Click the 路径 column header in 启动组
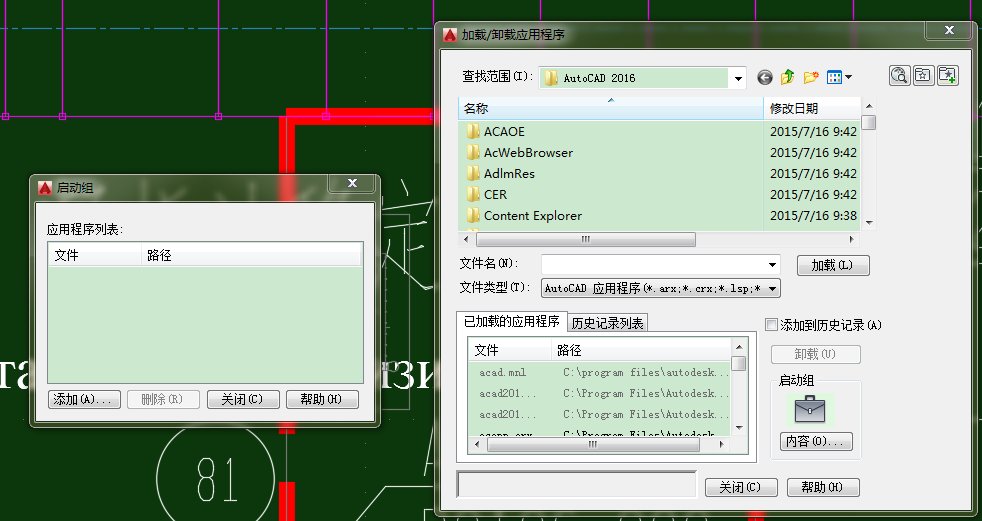982x521 pixels. pos(252,255)
